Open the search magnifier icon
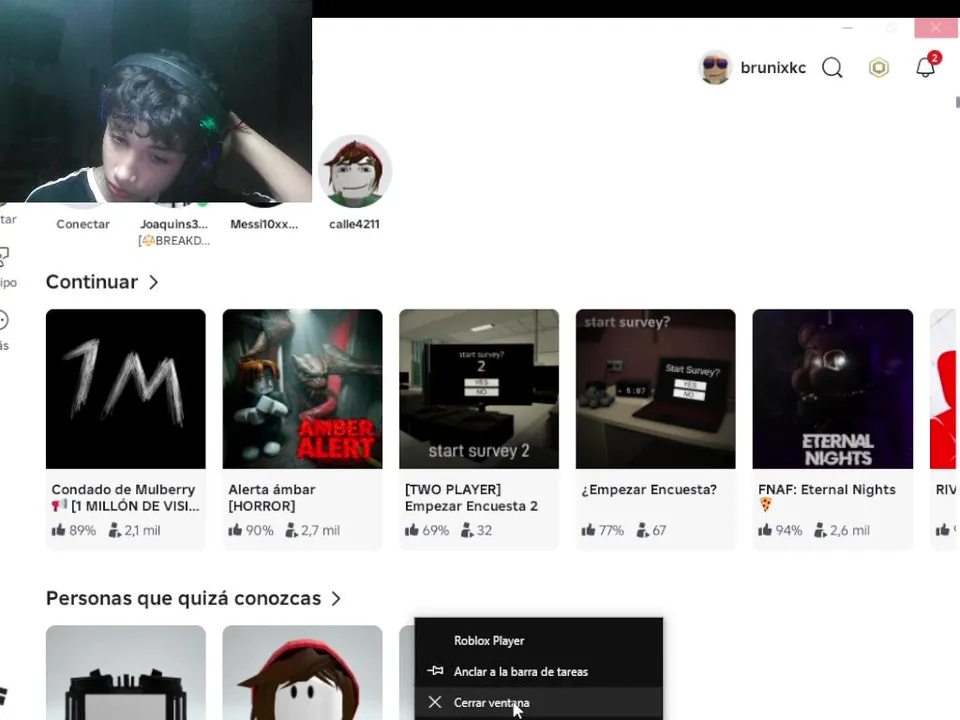The width and height of the screenshot is (960, 720). coord(832,67)
